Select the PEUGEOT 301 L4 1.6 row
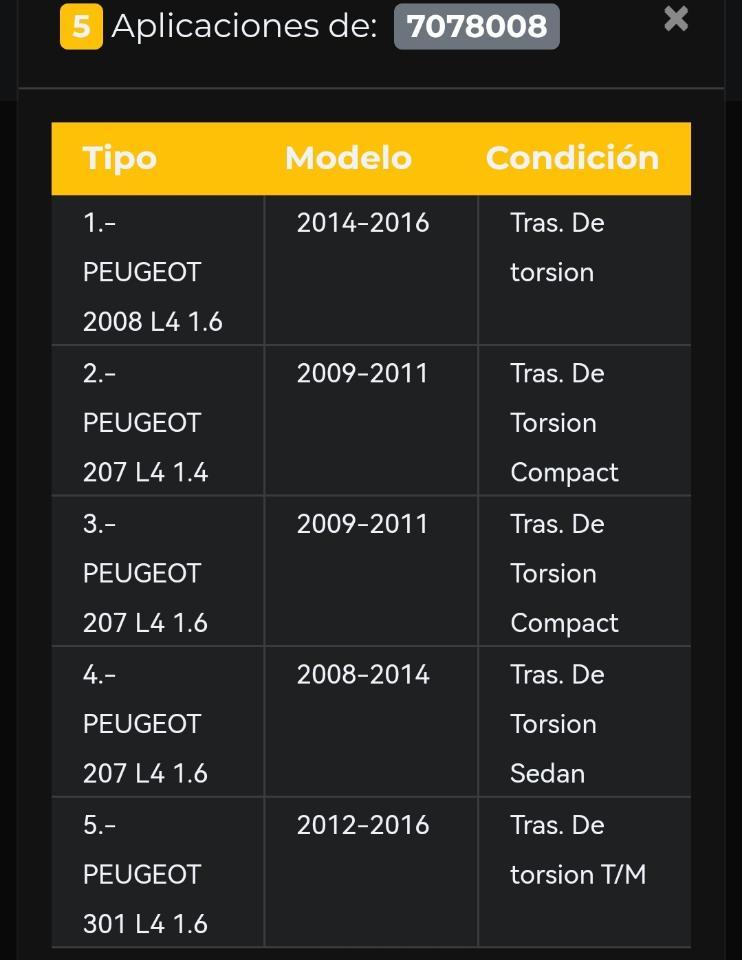742x960 pixels. (x=371, y=872)
